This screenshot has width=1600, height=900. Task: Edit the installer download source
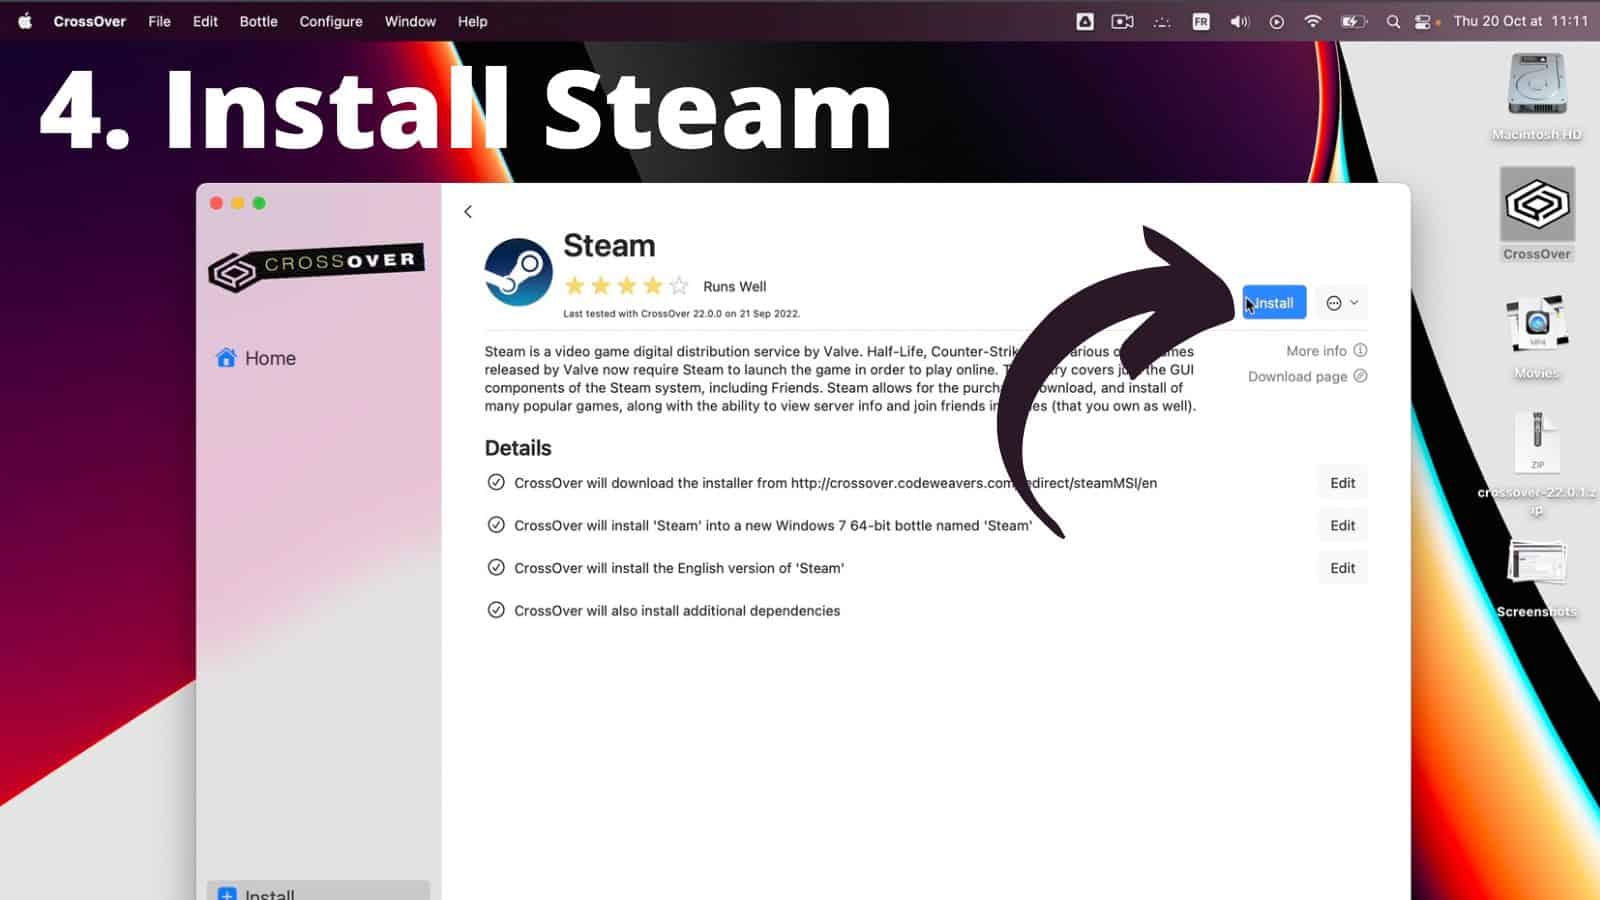[1342, 483]
